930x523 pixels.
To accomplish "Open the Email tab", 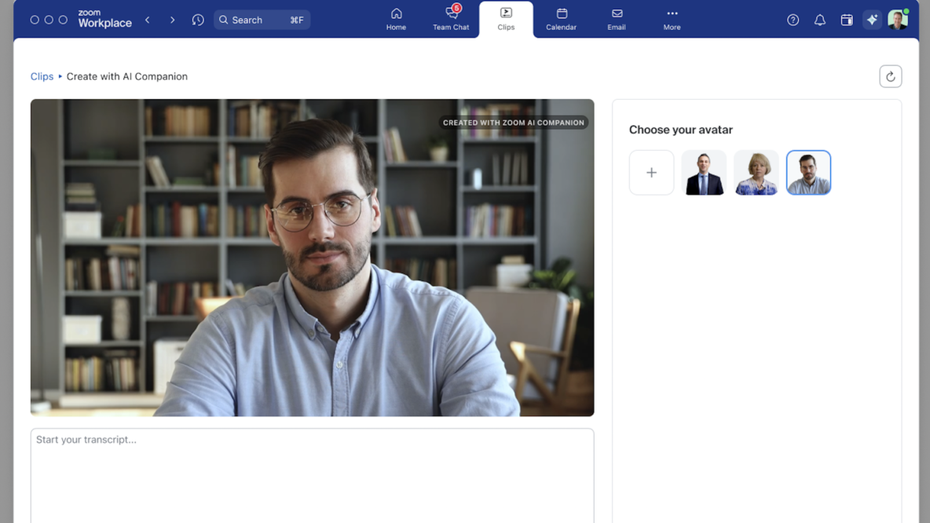I will coord(616,19).
